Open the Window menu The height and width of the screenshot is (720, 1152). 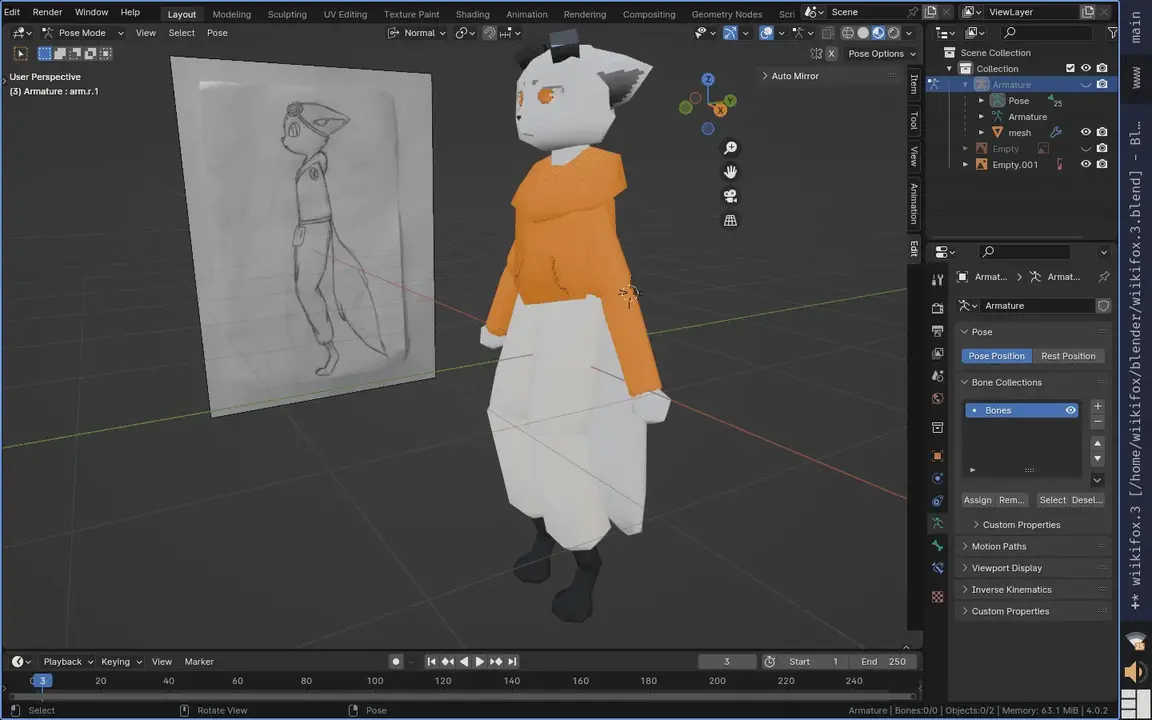[x=91, y=12]
